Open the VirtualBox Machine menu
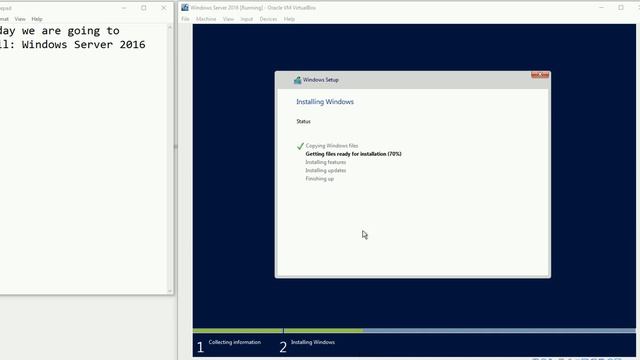 coord(206,19)
